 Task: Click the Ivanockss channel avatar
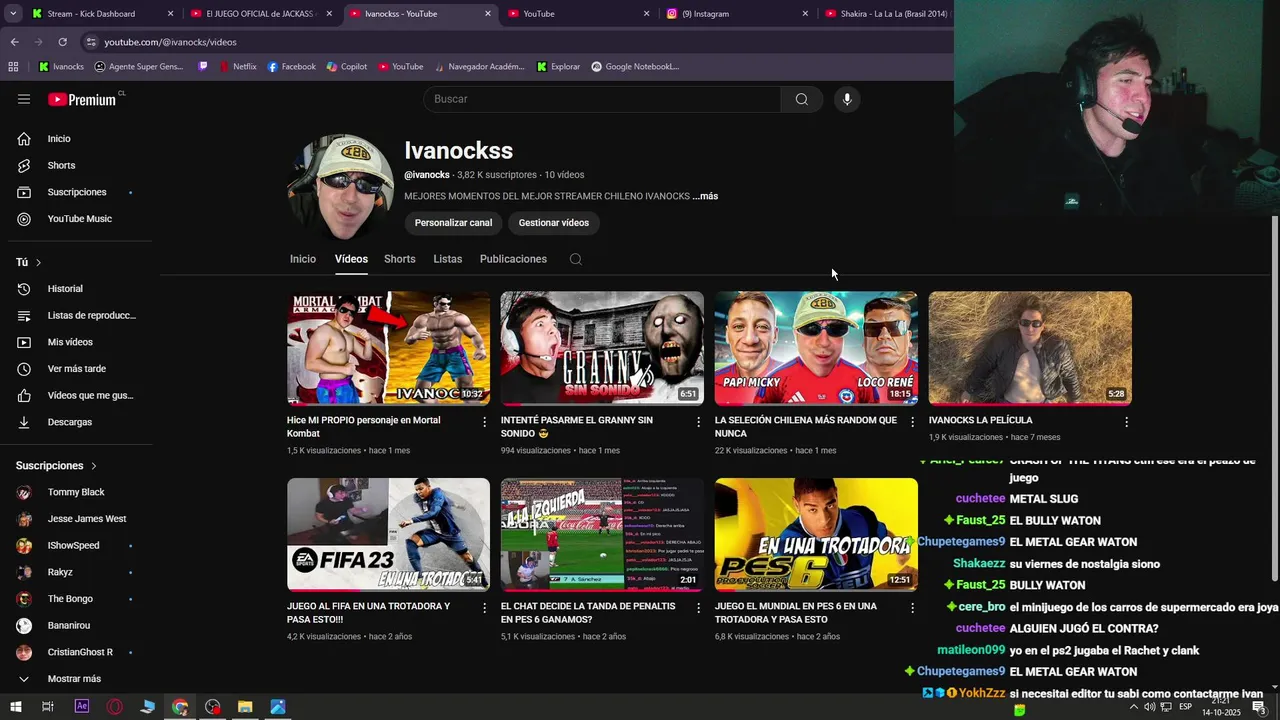coord(340,187)
